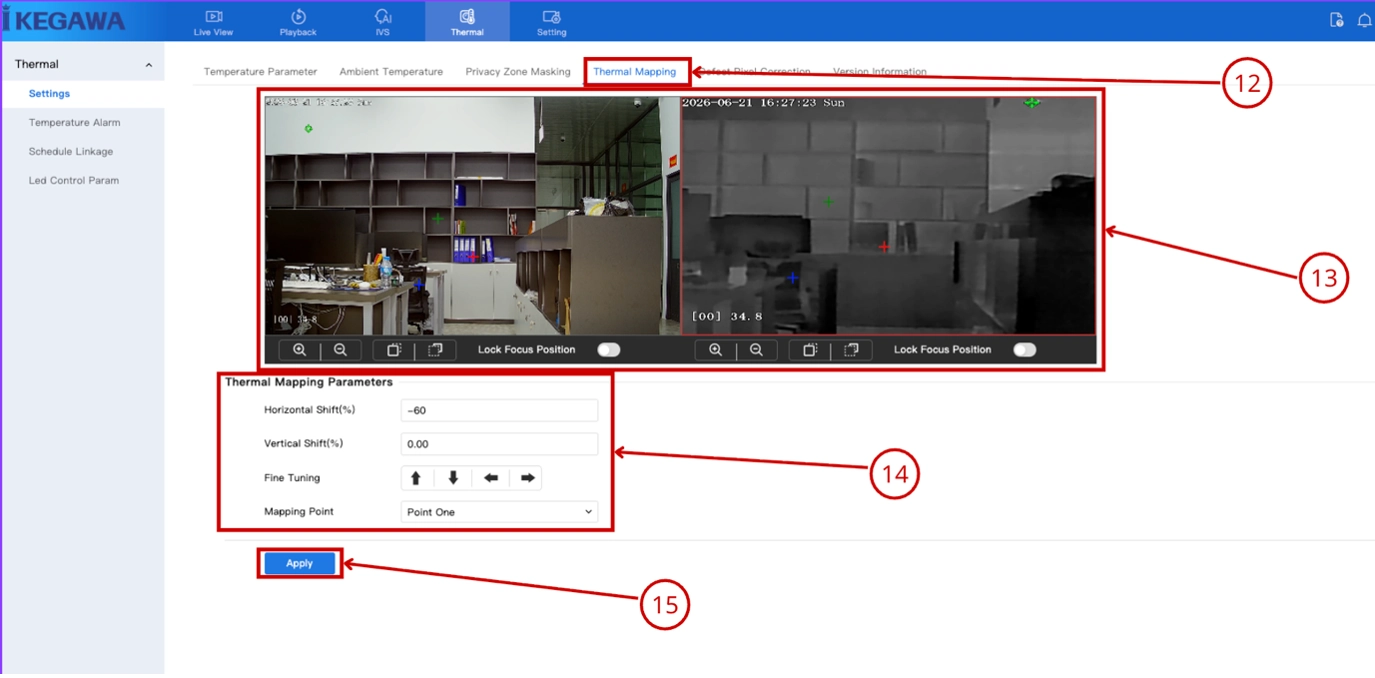Click the visible-light camera preview

click(x=472, y=215)
